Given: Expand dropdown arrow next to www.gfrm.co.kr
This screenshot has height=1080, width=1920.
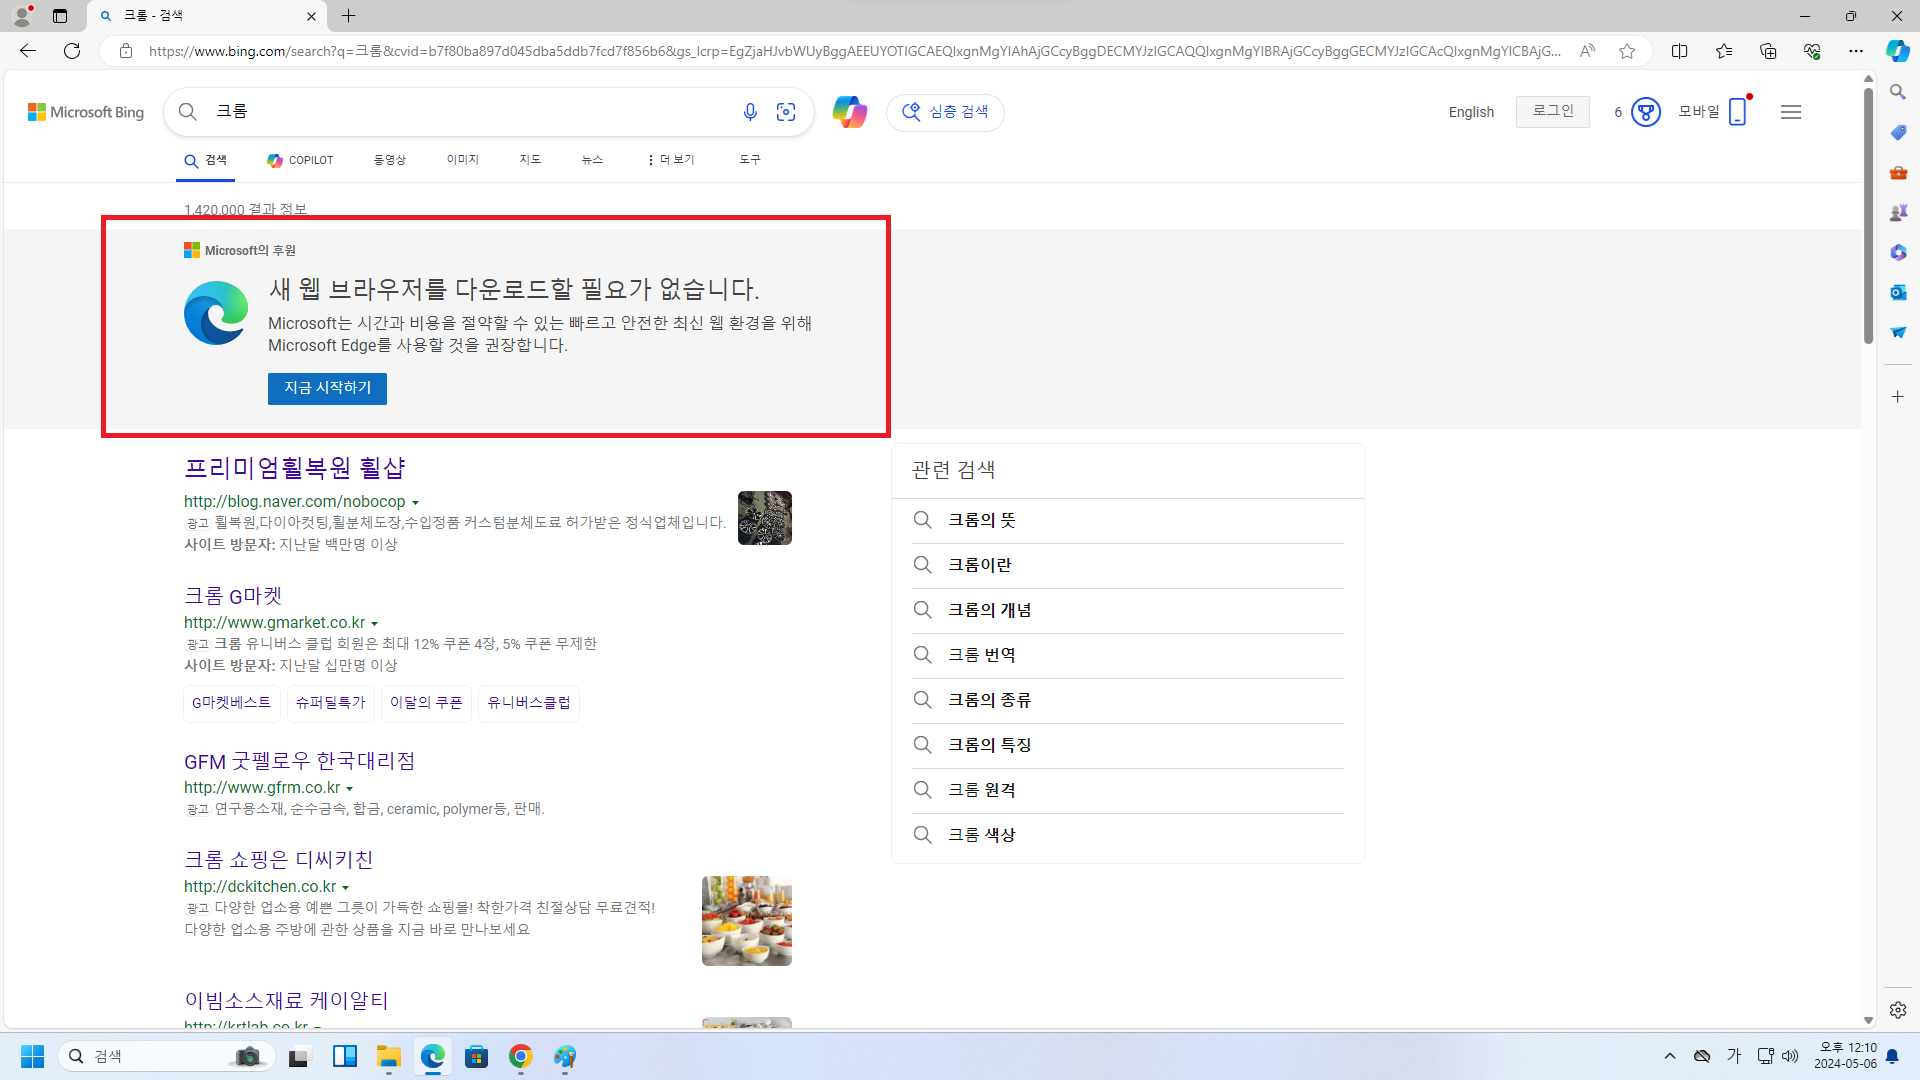Looking at the screenshot, I should (349, 789).
